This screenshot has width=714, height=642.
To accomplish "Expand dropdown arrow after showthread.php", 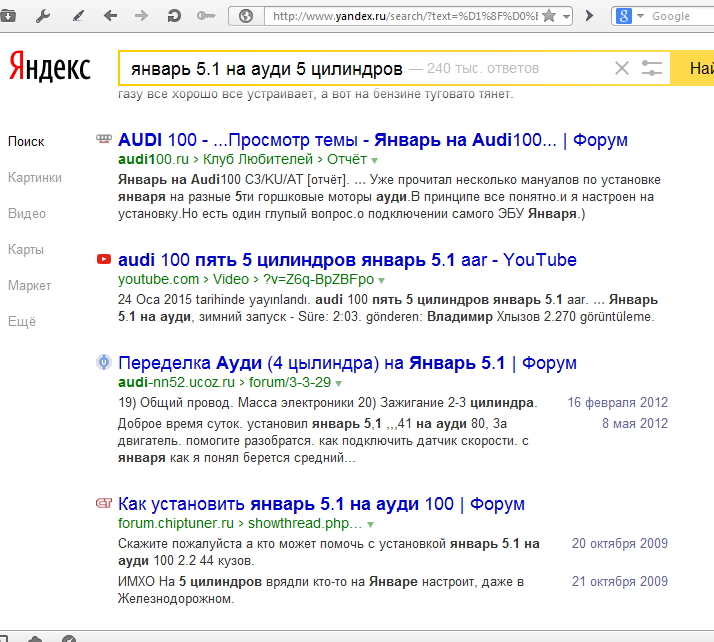I will point(371,525).
